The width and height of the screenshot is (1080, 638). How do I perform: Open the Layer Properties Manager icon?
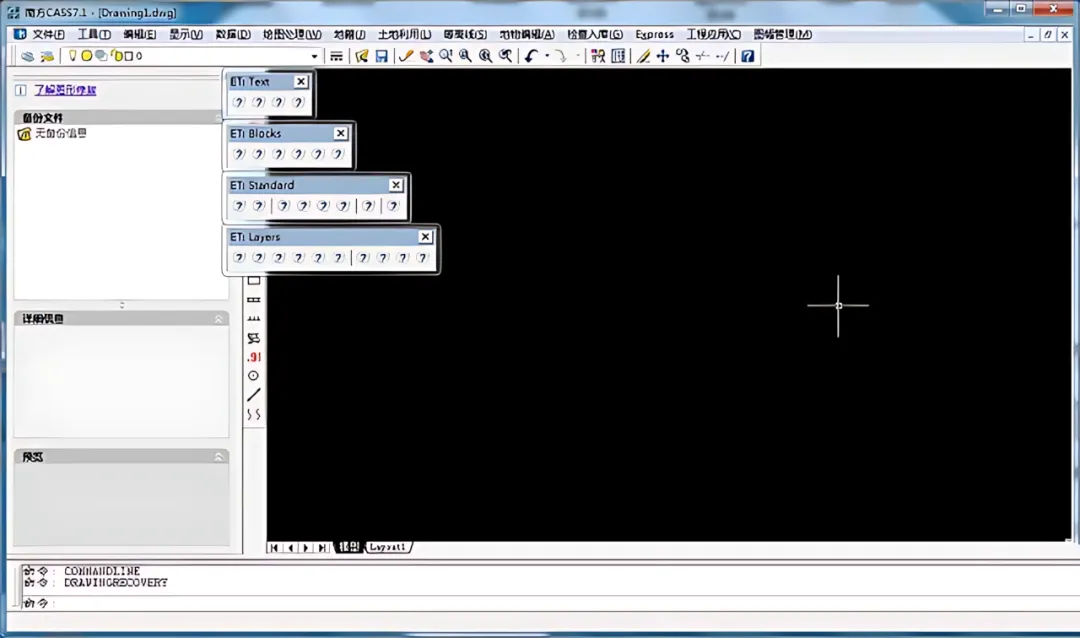(x=27, y=56)
